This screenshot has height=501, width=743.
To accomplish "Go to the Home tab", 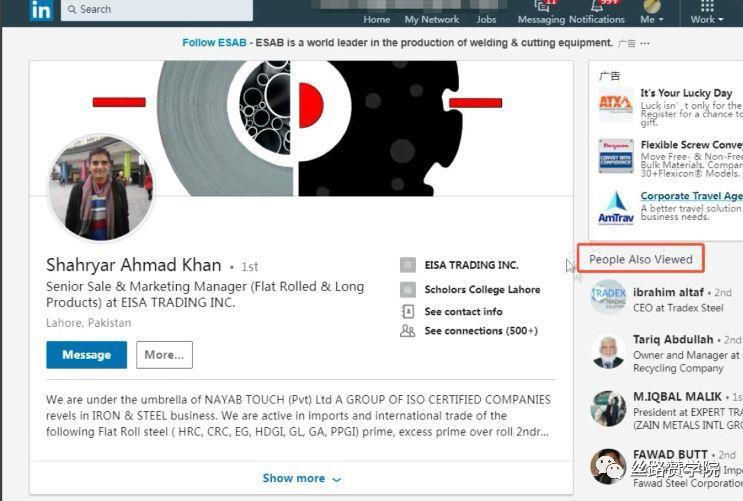I will [377, 19].
